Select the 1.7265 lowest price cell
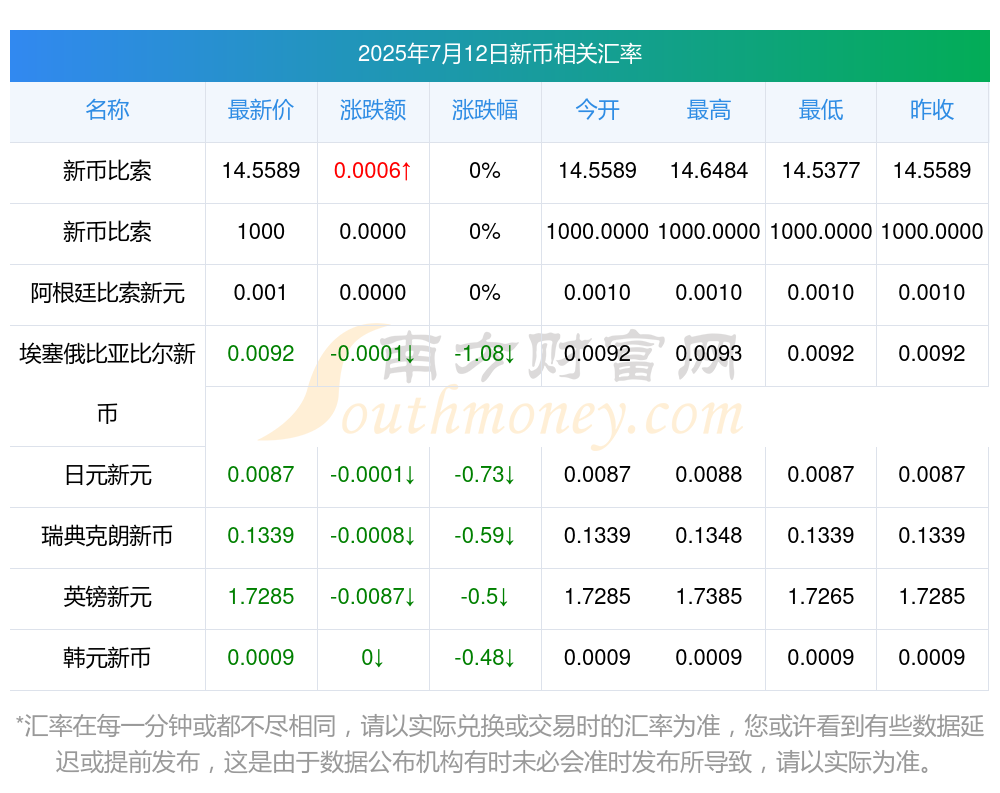The image size is (1000, 793). pyautogui.click(x=821, y=597)
